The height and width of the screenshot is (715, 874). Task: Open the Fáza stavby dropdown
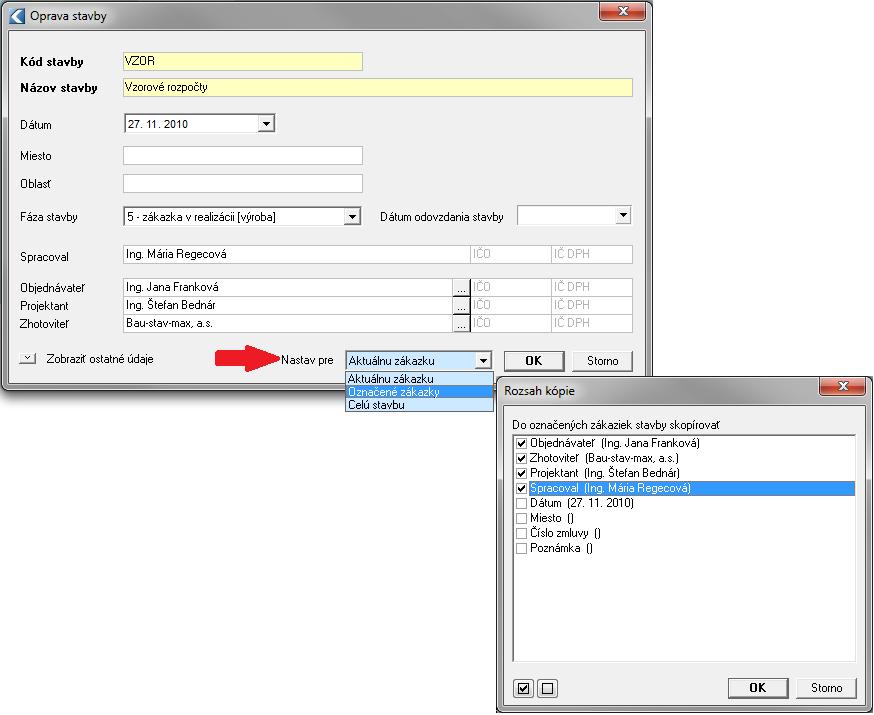(x=352, y=217)
